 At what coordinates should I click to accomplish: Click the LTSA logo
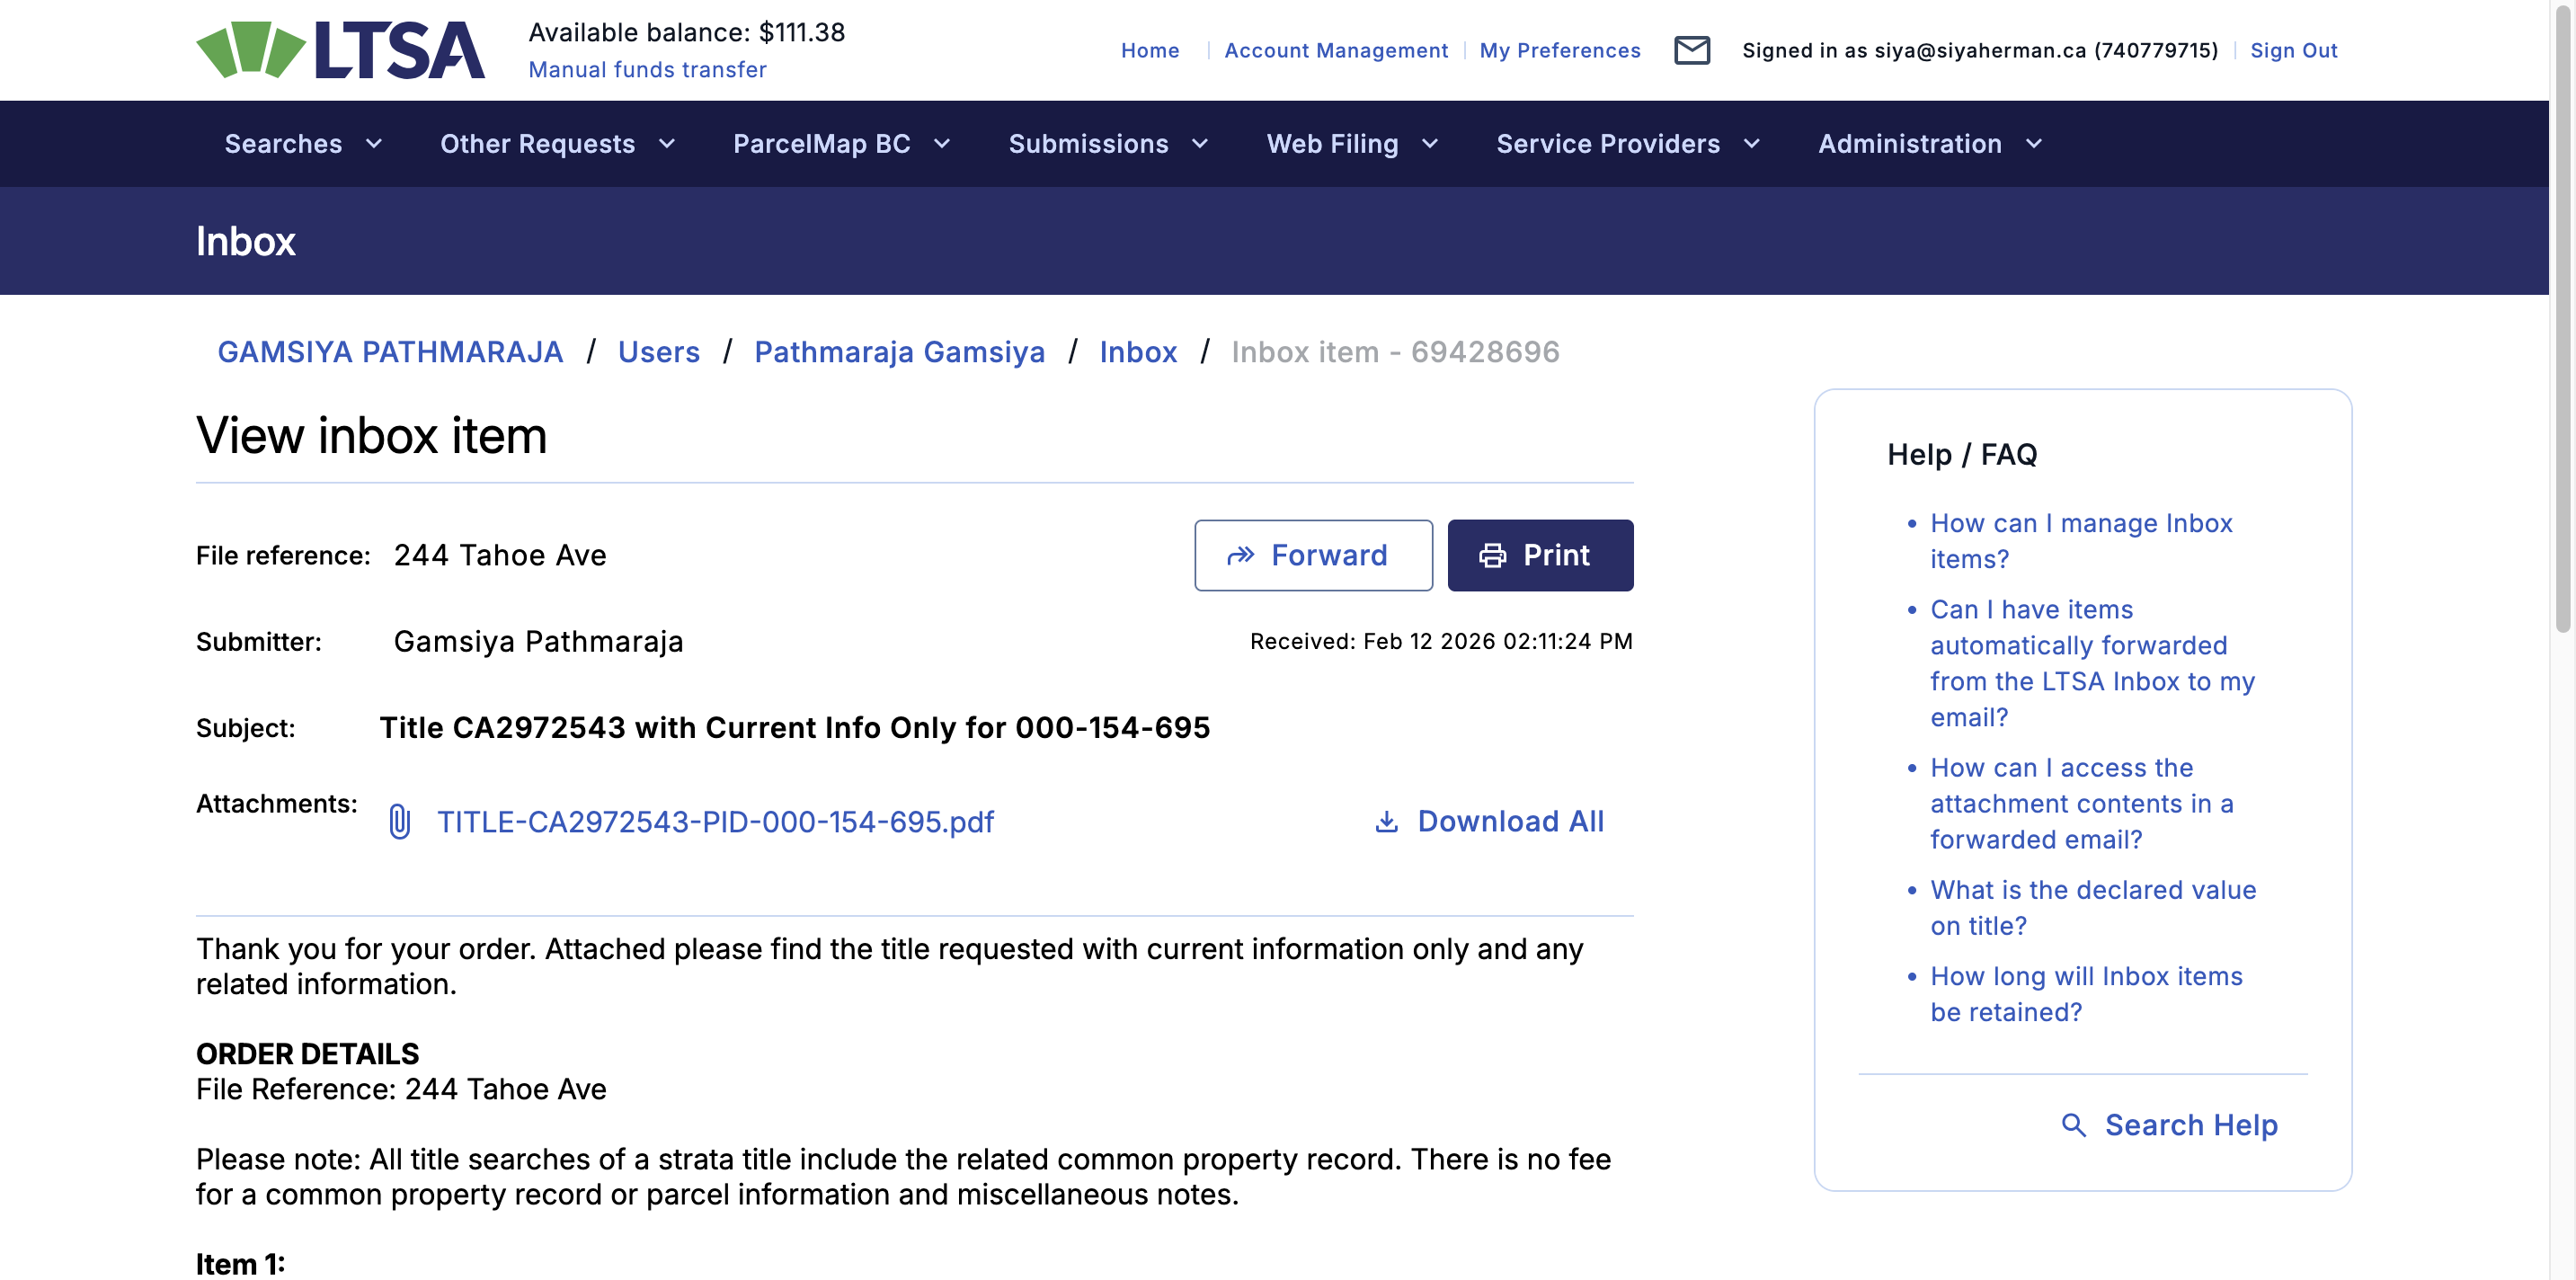click(x=340, y=50)
